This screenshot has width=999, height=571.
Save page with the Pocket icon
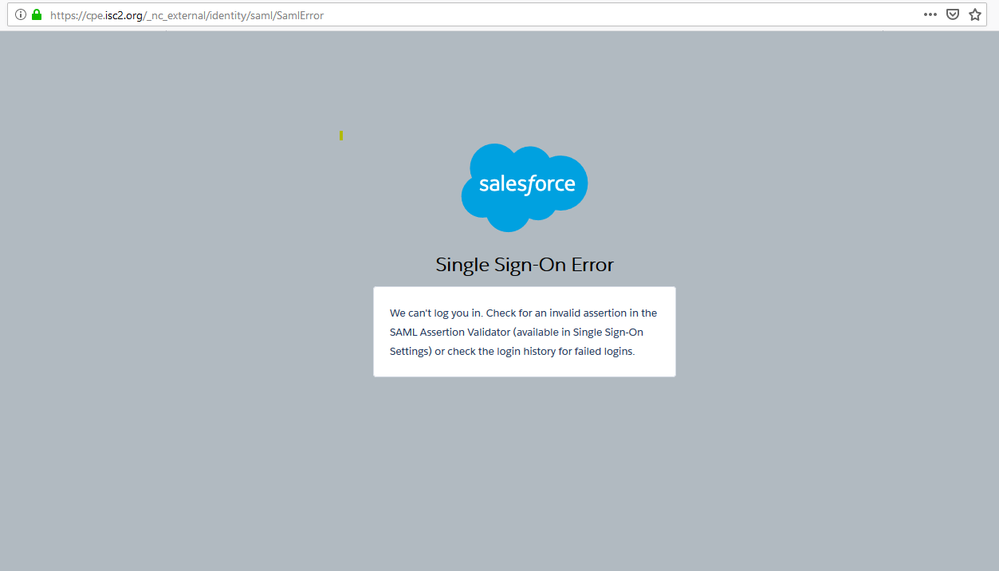pyautogui.click(x=953, y=15)
